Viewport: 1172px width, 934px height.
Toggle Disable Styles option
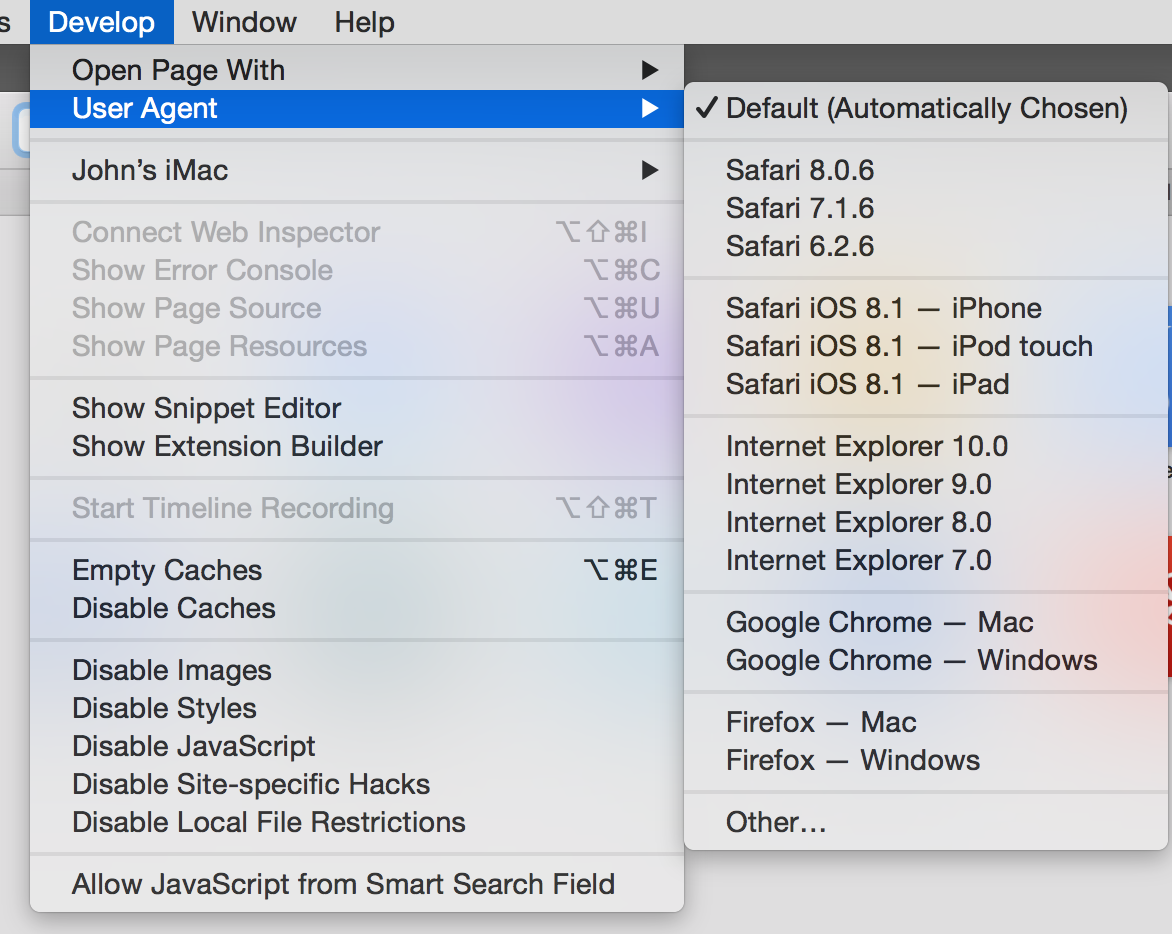(x=357, y=709)
